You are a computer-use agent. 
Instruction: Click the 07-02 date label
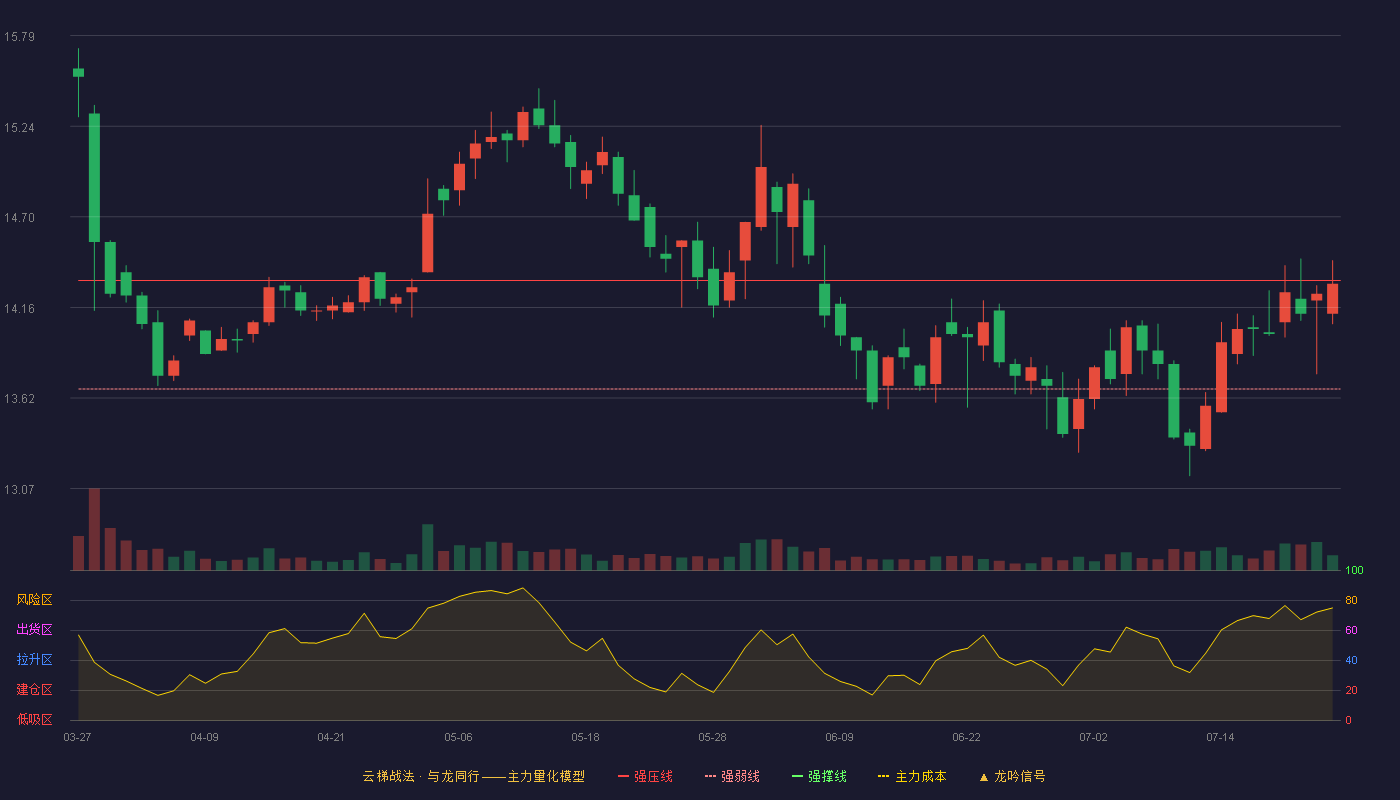[1093, 737]
